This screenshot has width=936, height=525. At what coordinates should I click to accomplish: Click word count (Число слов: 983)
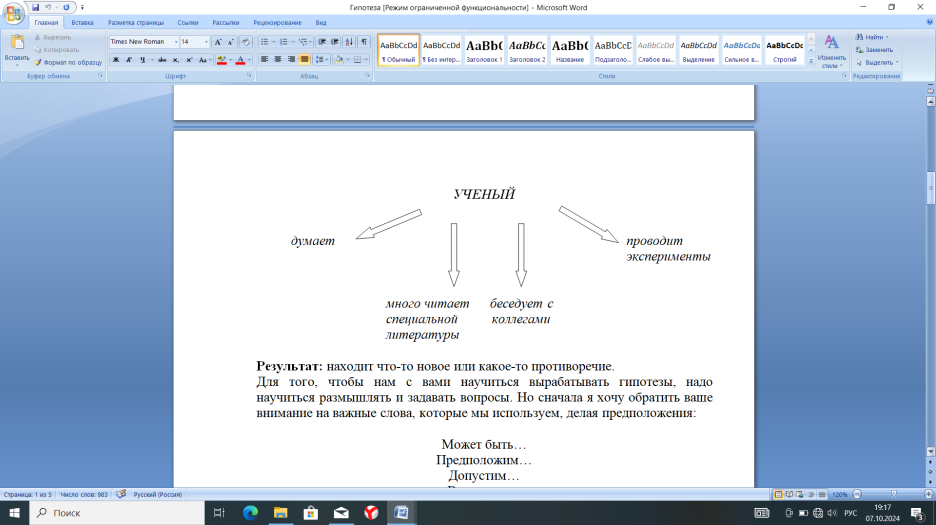(x=84, y=495)
